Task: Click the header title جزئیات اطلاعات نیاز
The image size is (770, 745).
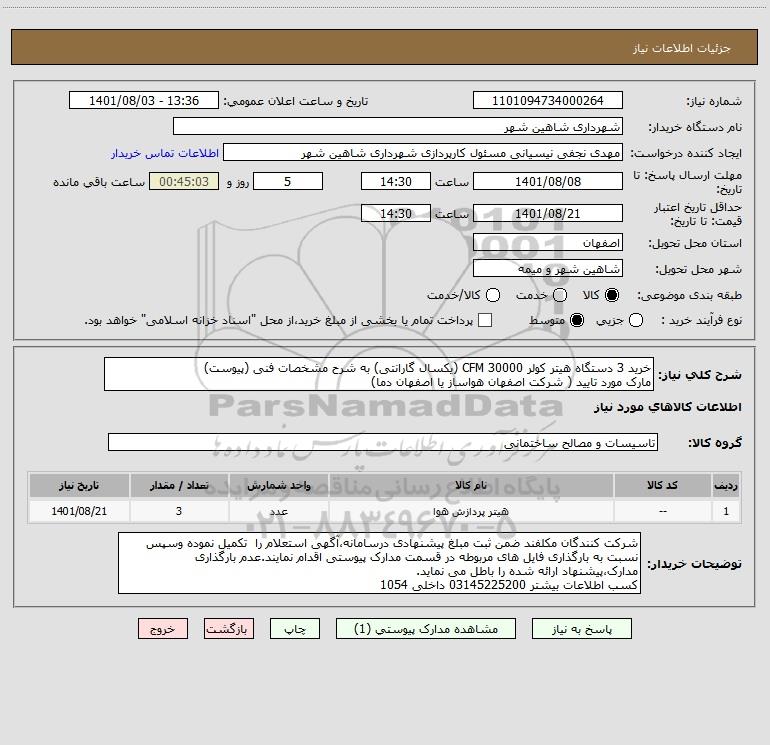Action: click(x=681, y=48)
